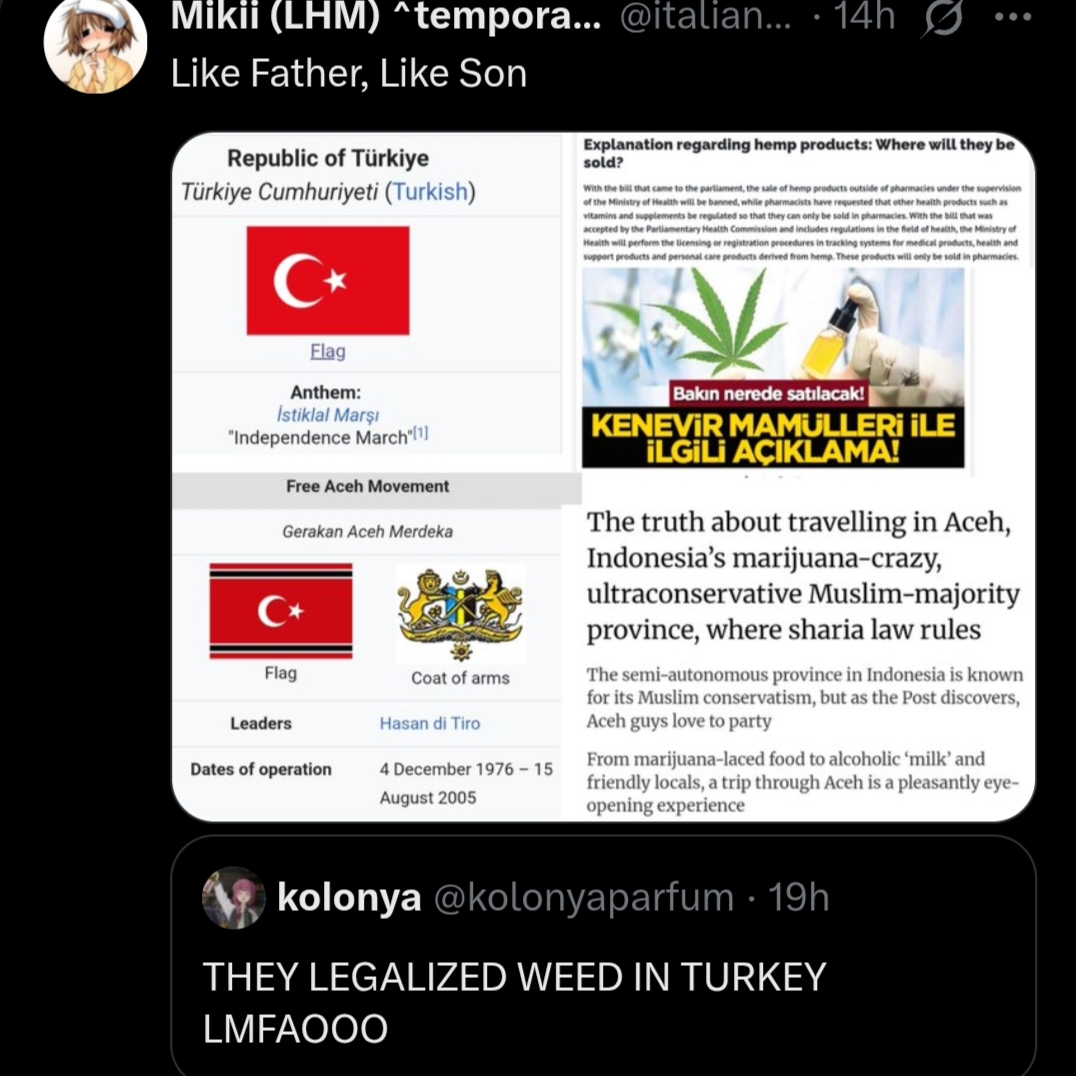Viewport: 1076px width, 1076px height.
Task: Open the 19h quoted post timestamp
Action: (798, 898)
